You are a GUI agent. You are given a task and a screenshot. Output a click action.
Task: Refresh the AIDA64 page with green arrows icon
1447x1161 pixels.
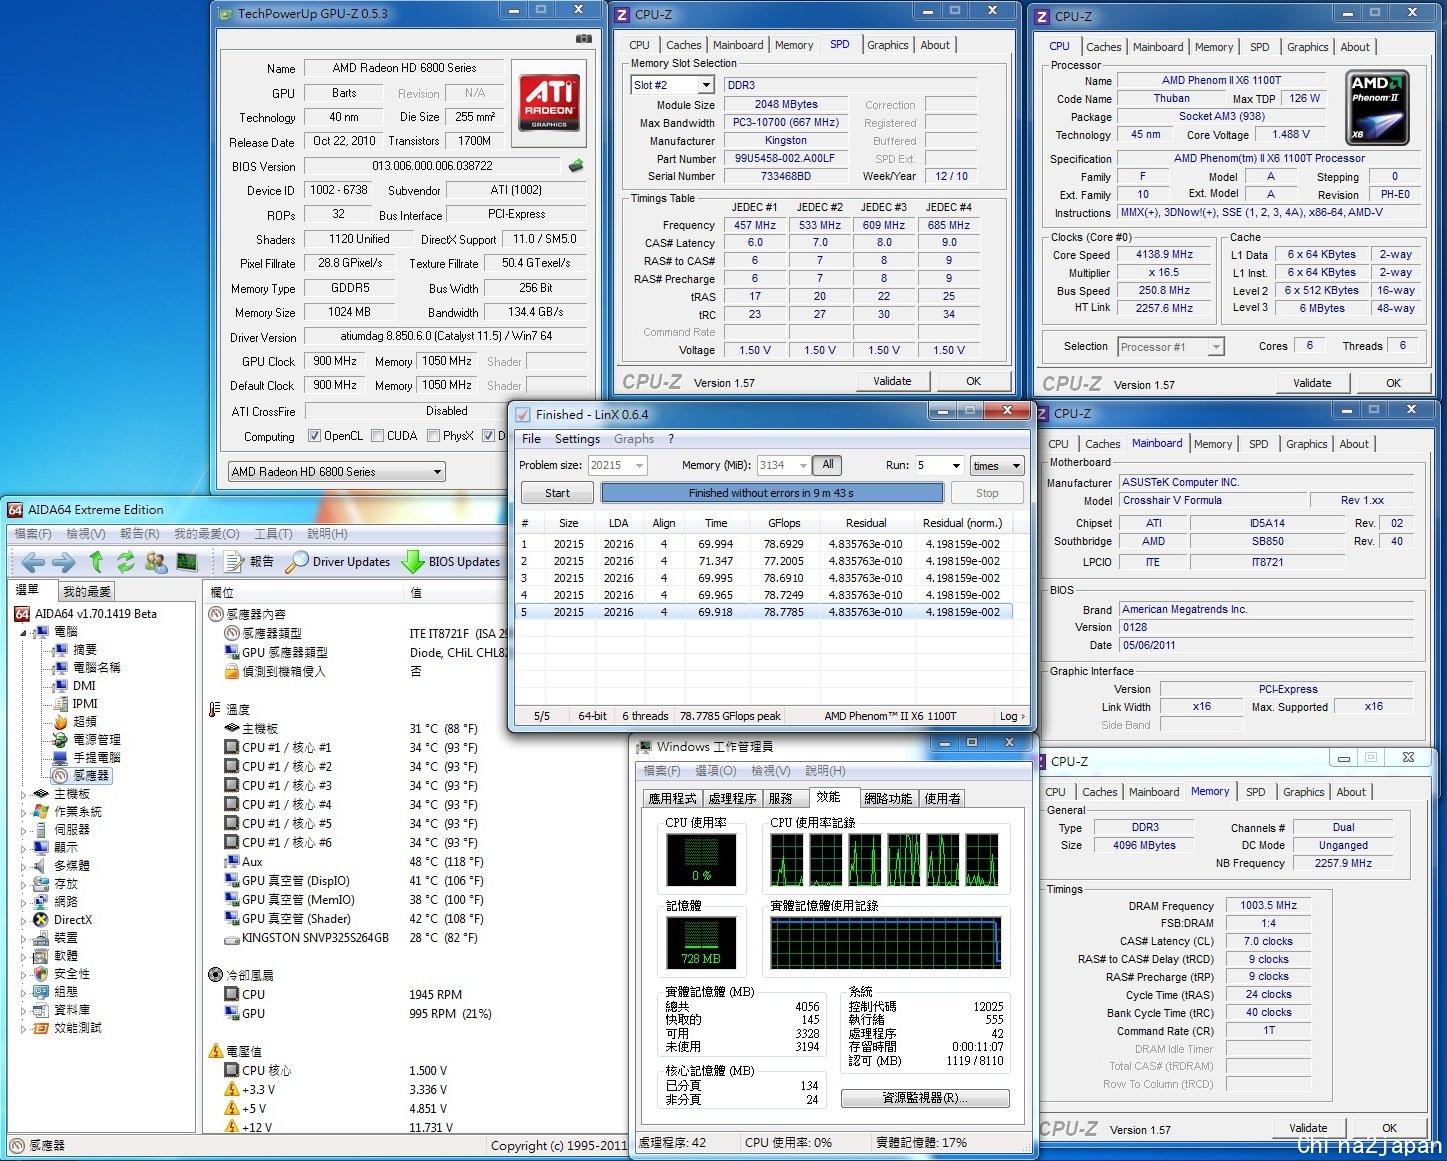pos(125,562)
